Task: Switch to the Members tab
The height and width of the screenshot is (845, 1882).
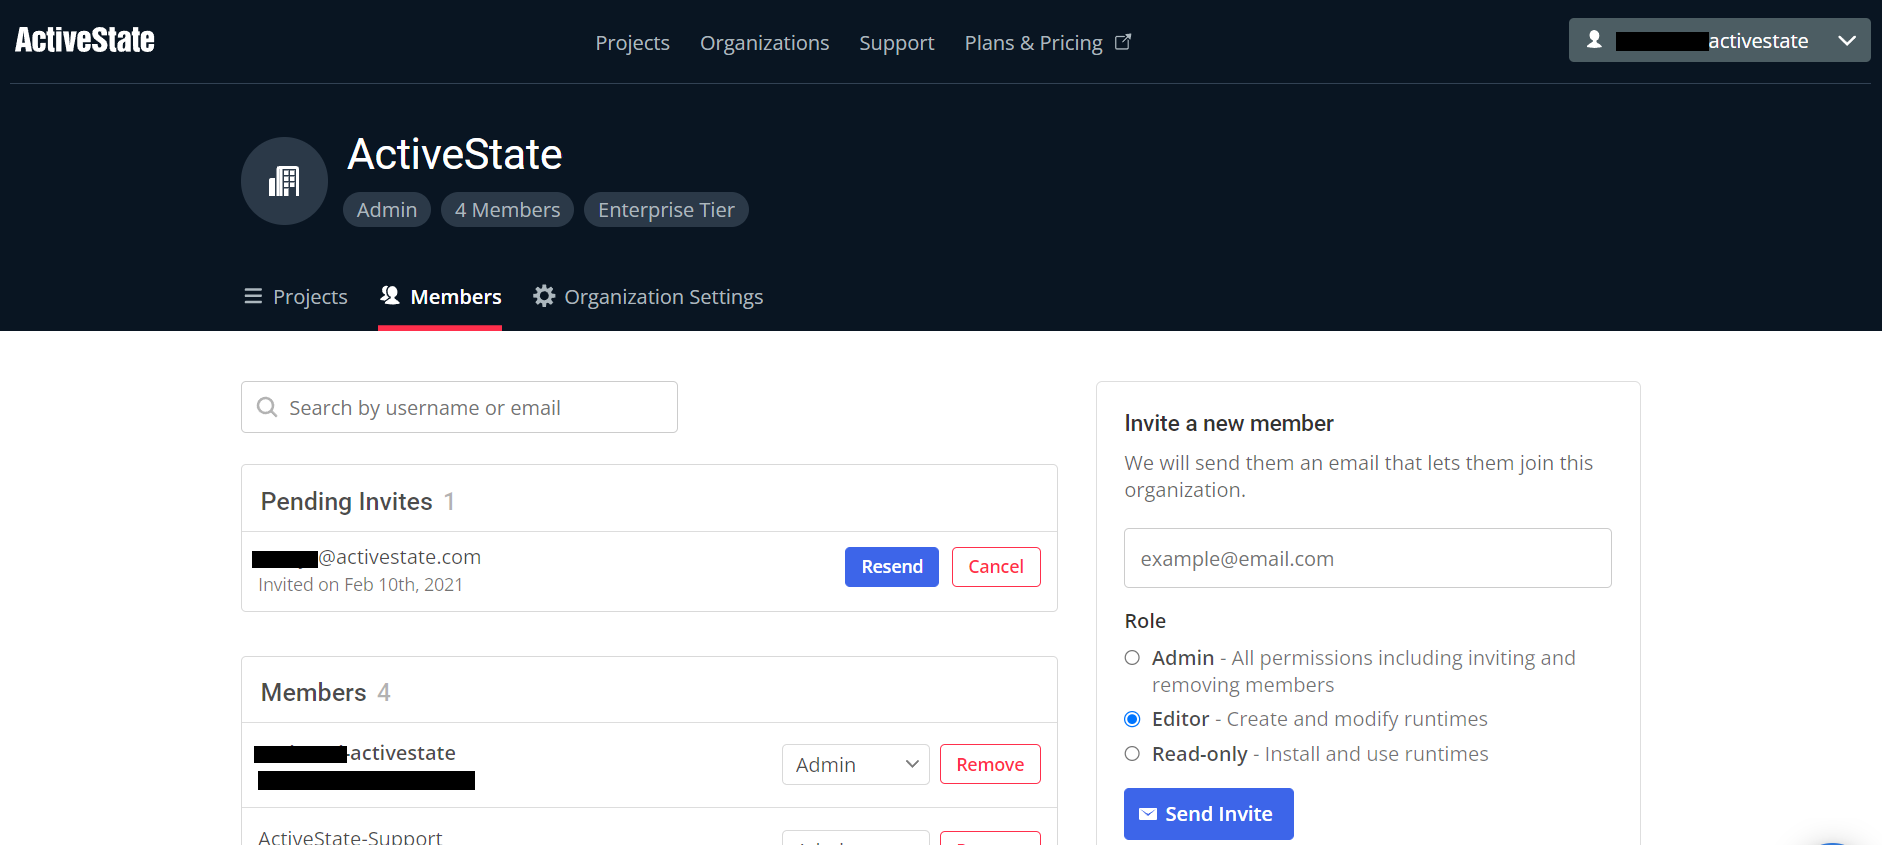Action: 441,297
